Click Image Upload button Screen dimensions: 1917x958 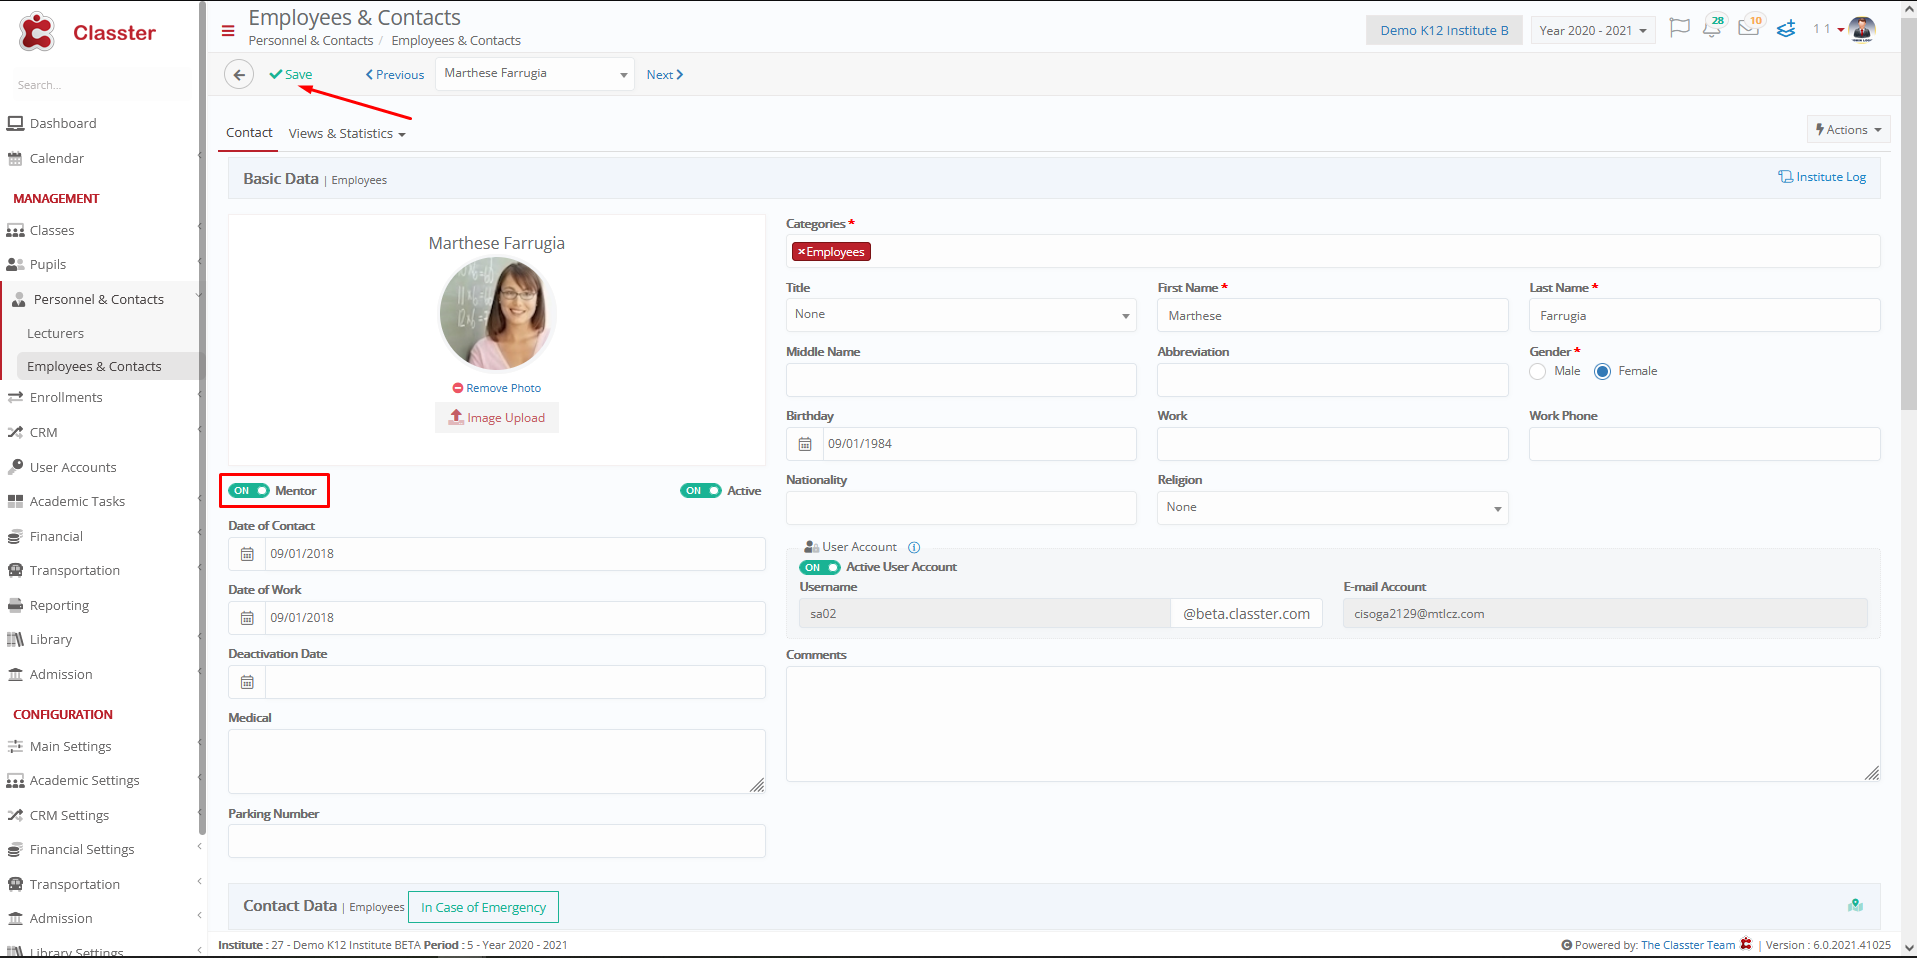[497, 418]
